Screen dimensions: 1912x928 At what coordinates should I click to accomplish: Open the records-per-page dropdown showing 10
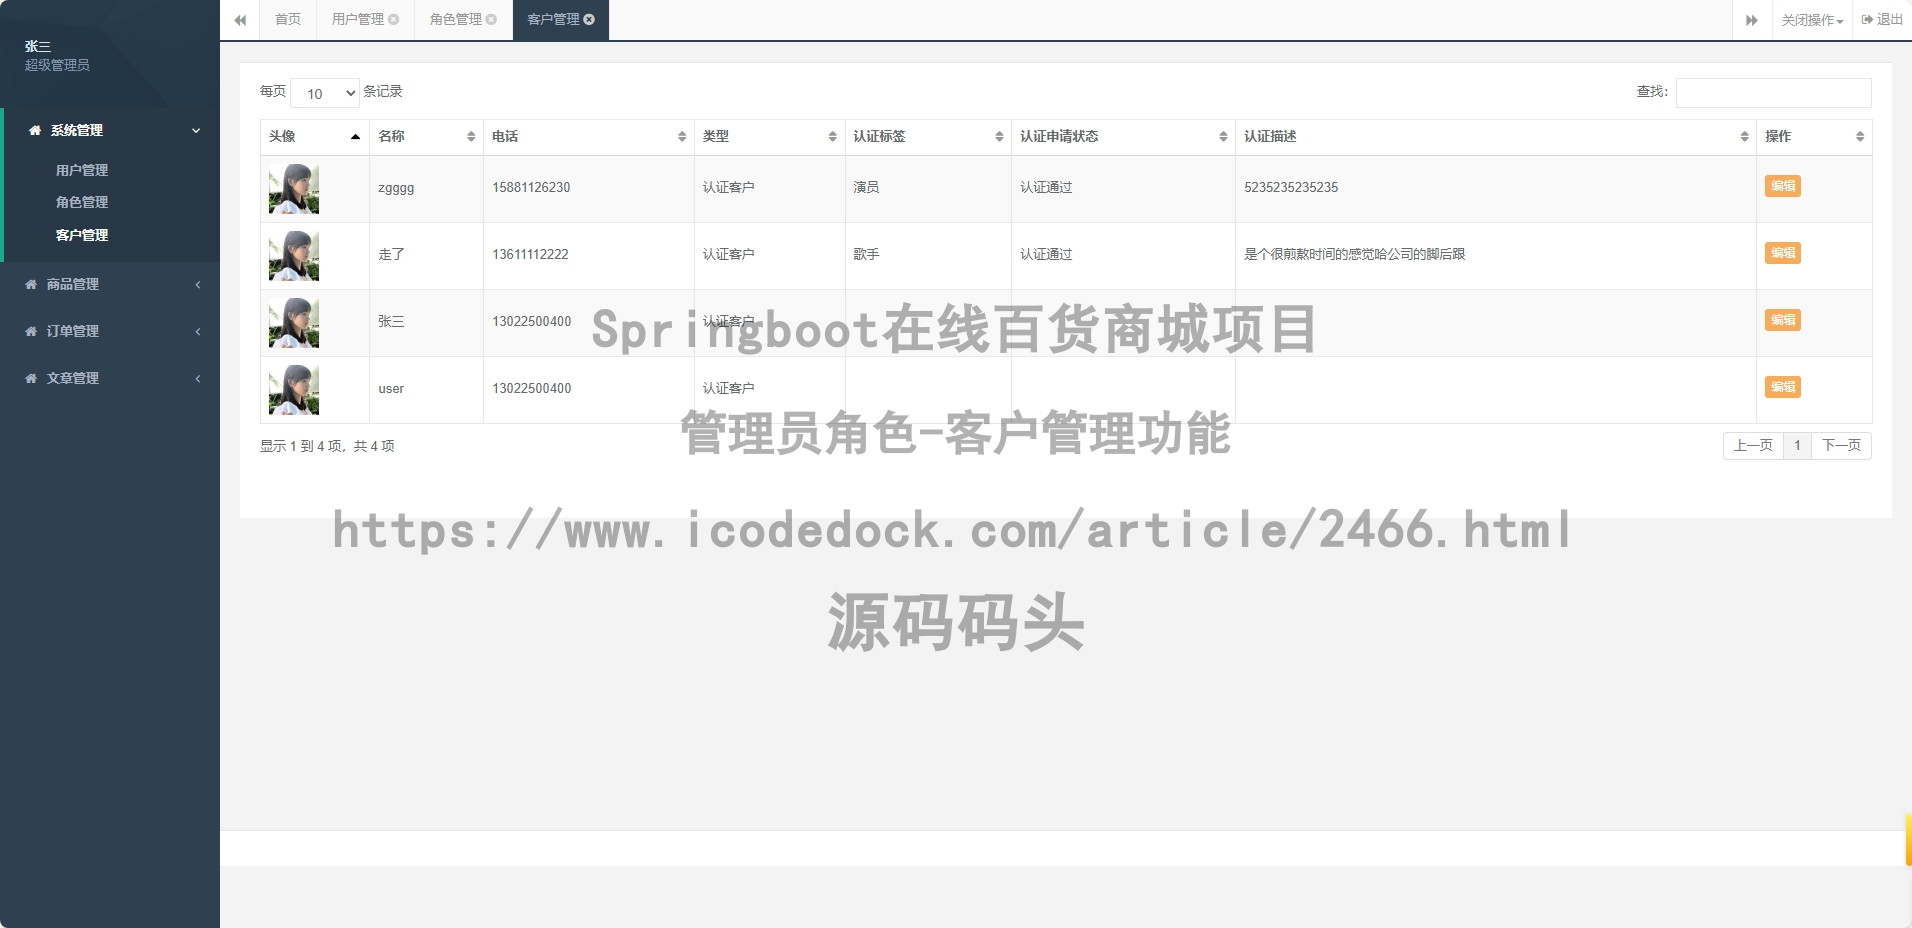click(x=325, y=93)
